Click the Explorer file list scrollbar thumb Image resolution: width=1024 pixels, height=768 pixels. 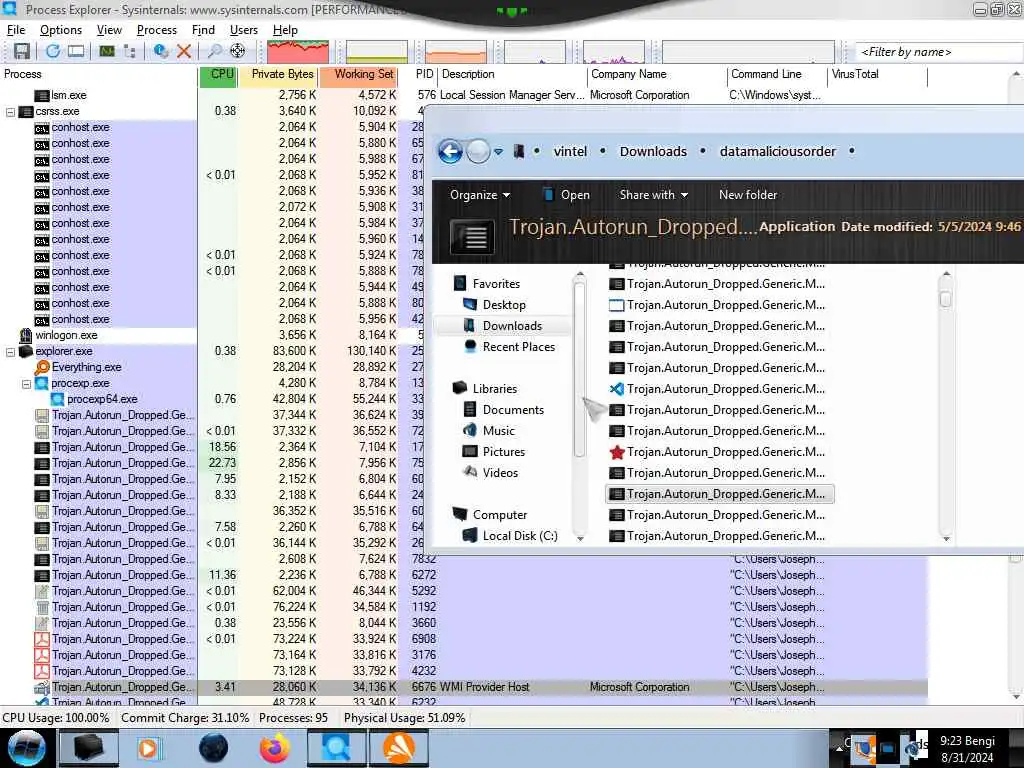tap(945, 299)
